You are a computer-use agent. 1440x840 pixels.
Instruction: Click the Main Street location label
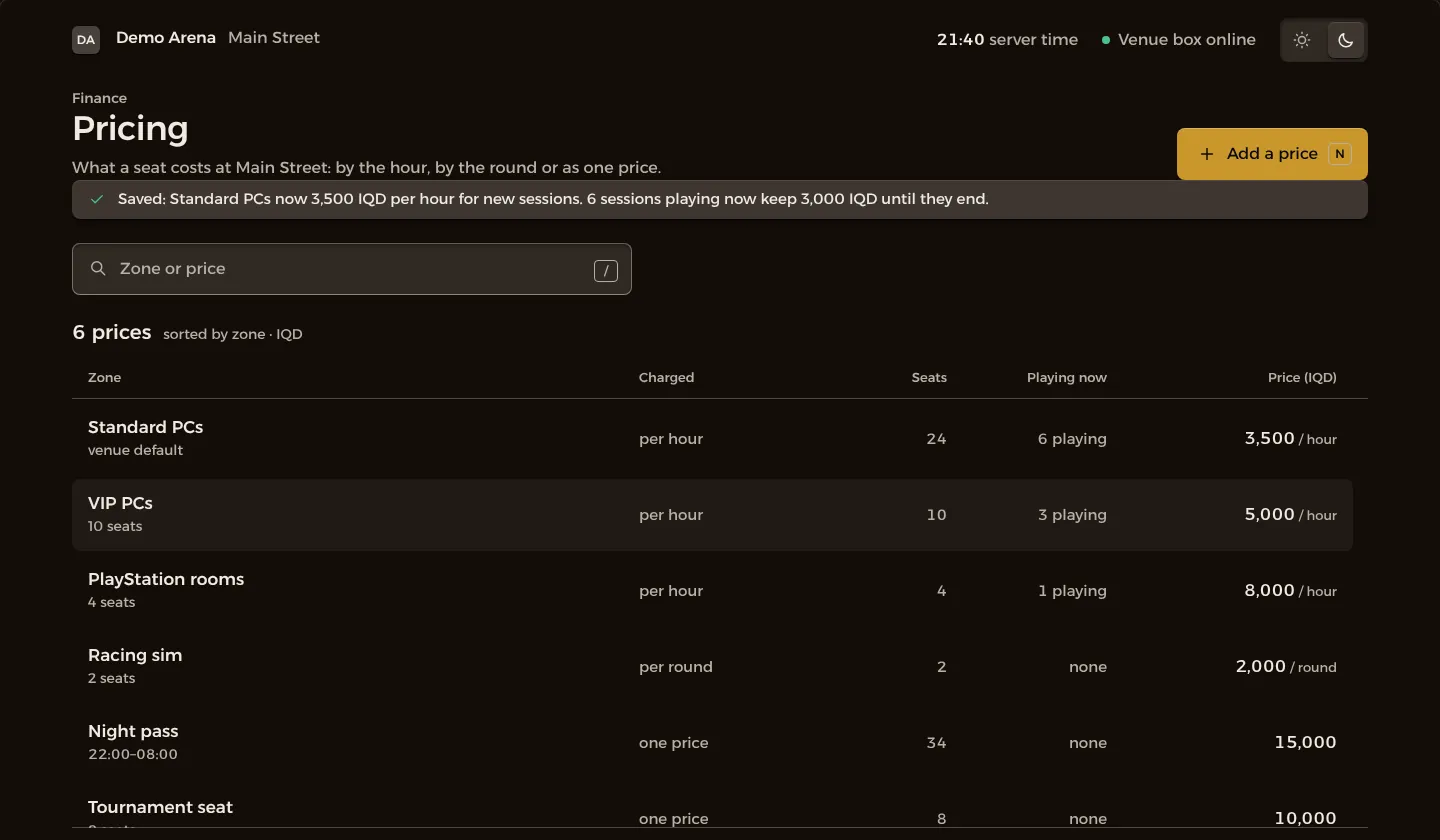pyautogui.click(x=274, y=38)
